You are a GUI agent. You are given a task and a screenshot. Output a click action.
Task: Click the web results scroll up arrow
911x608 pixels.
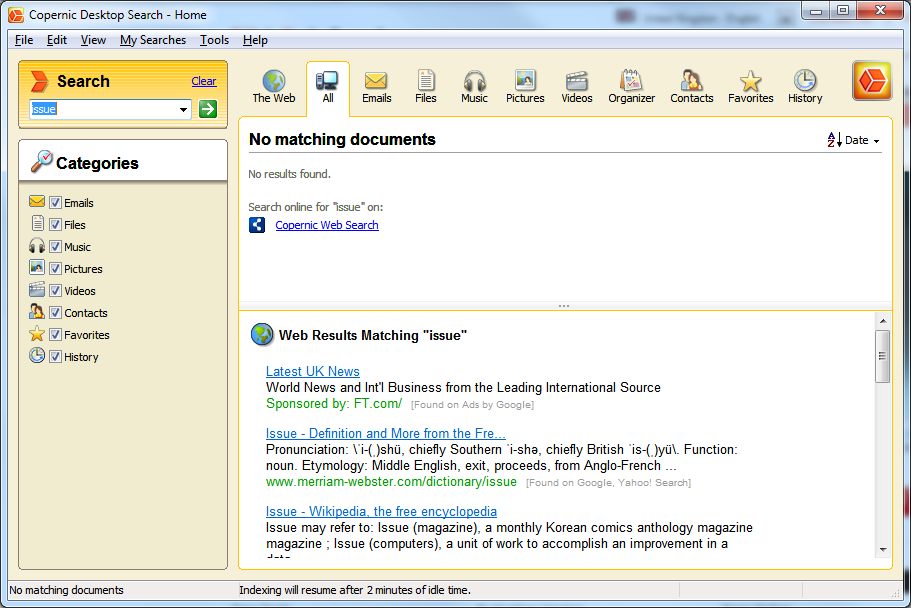coord(883,321)
